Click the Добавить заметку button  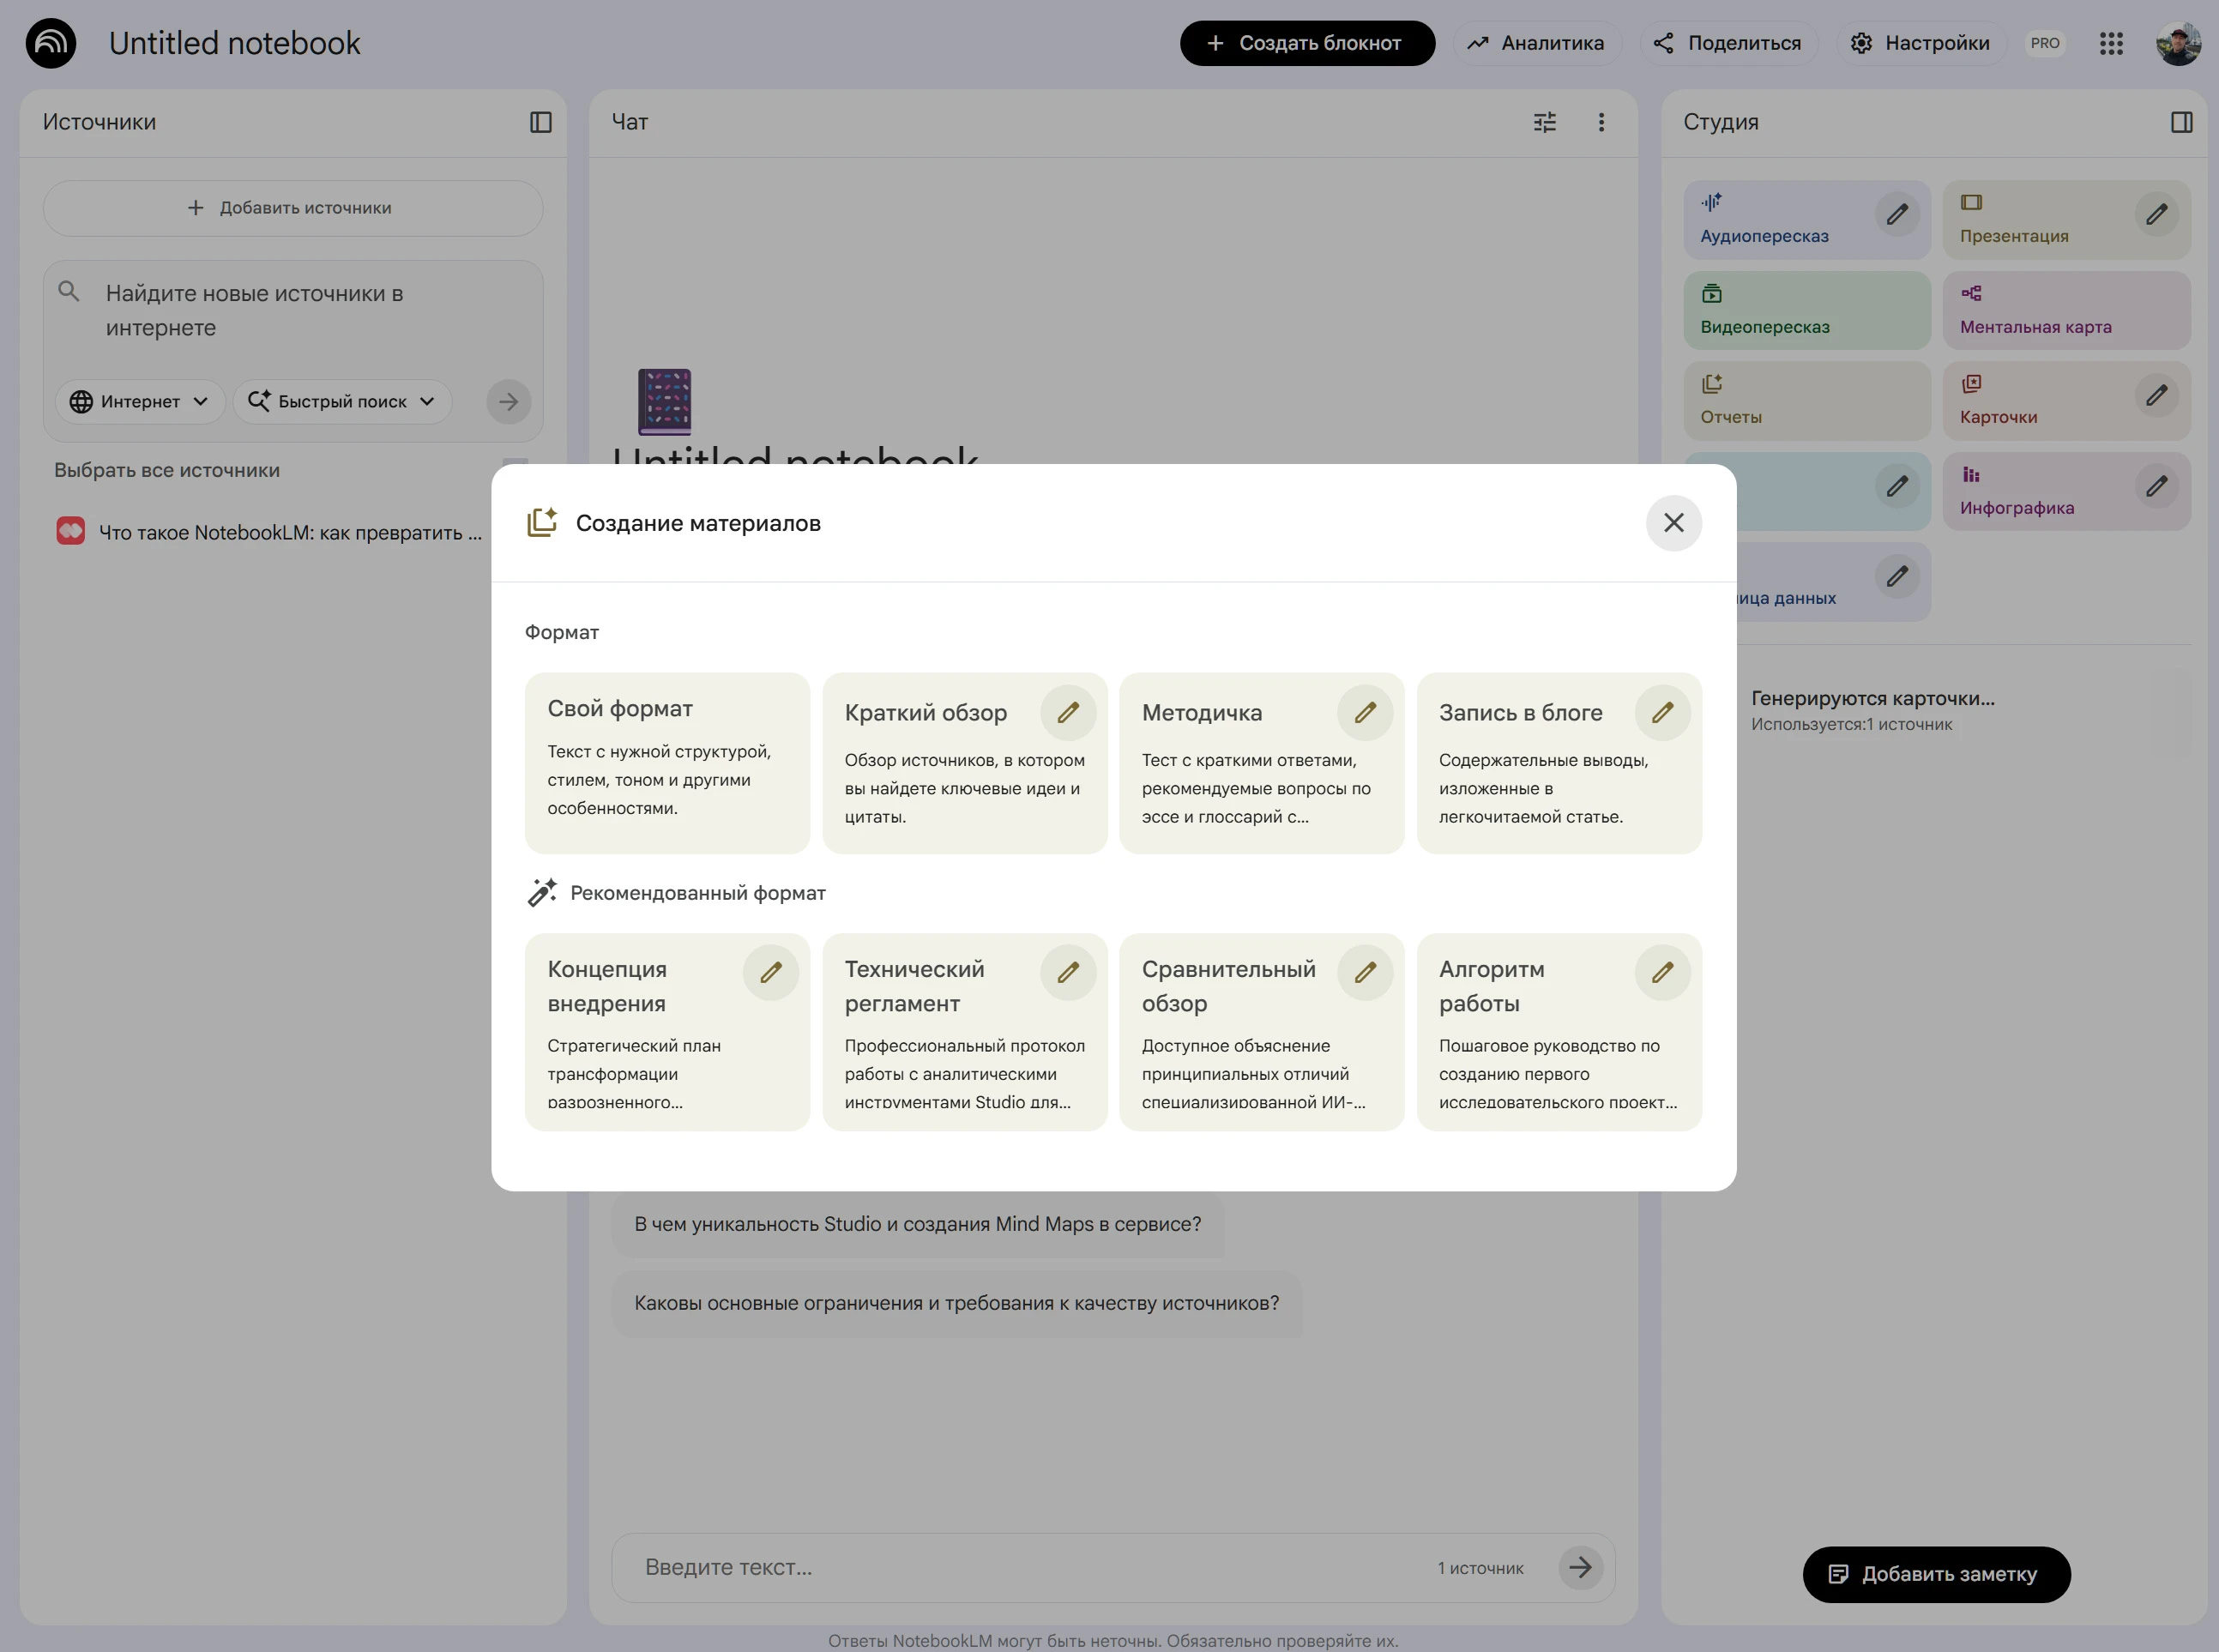click(1935, 1574)
